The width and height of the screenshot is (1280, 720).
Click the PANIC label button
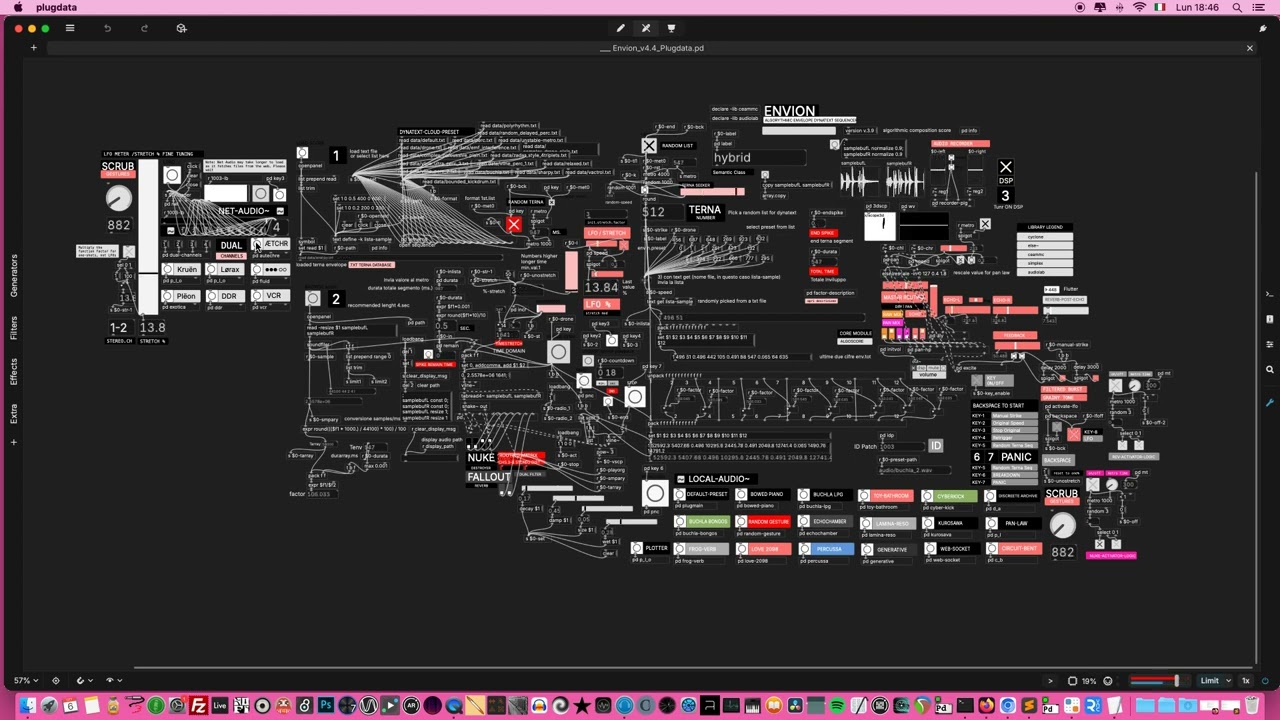tap(1016, 457)
